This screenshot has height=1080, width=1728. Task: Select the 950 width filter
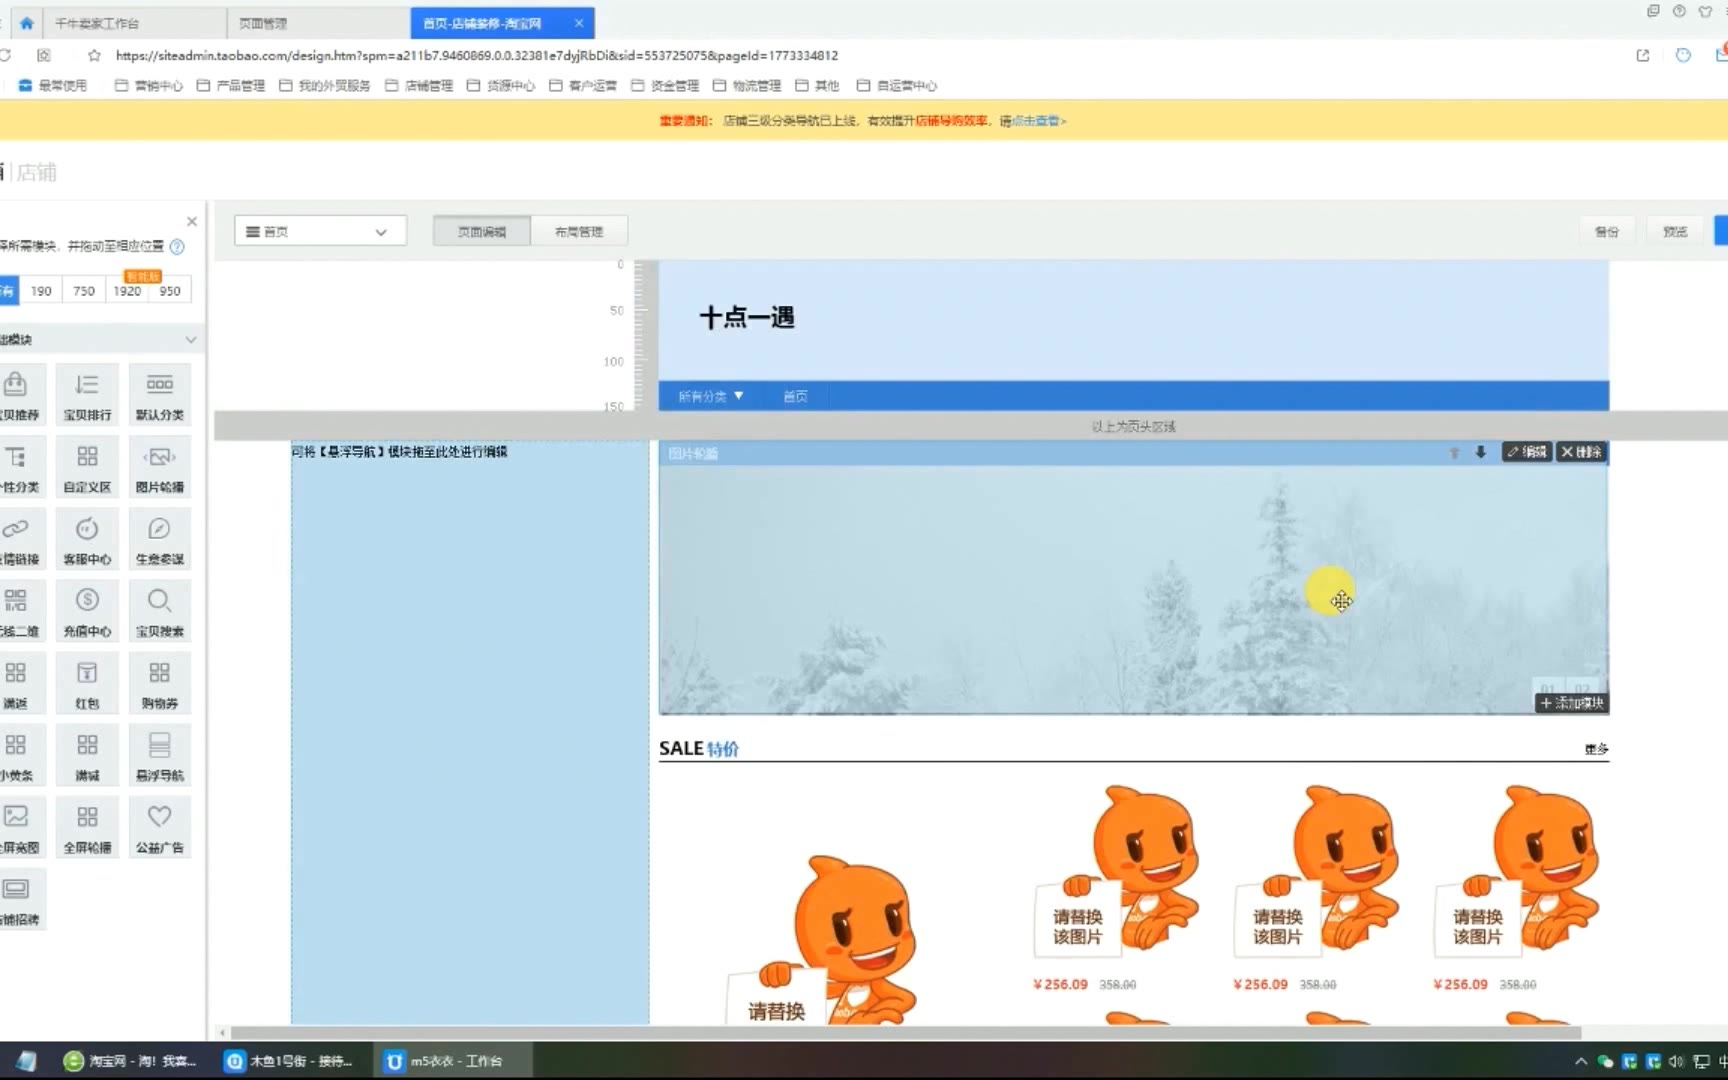pyautogui.click(x=170, y=291)
